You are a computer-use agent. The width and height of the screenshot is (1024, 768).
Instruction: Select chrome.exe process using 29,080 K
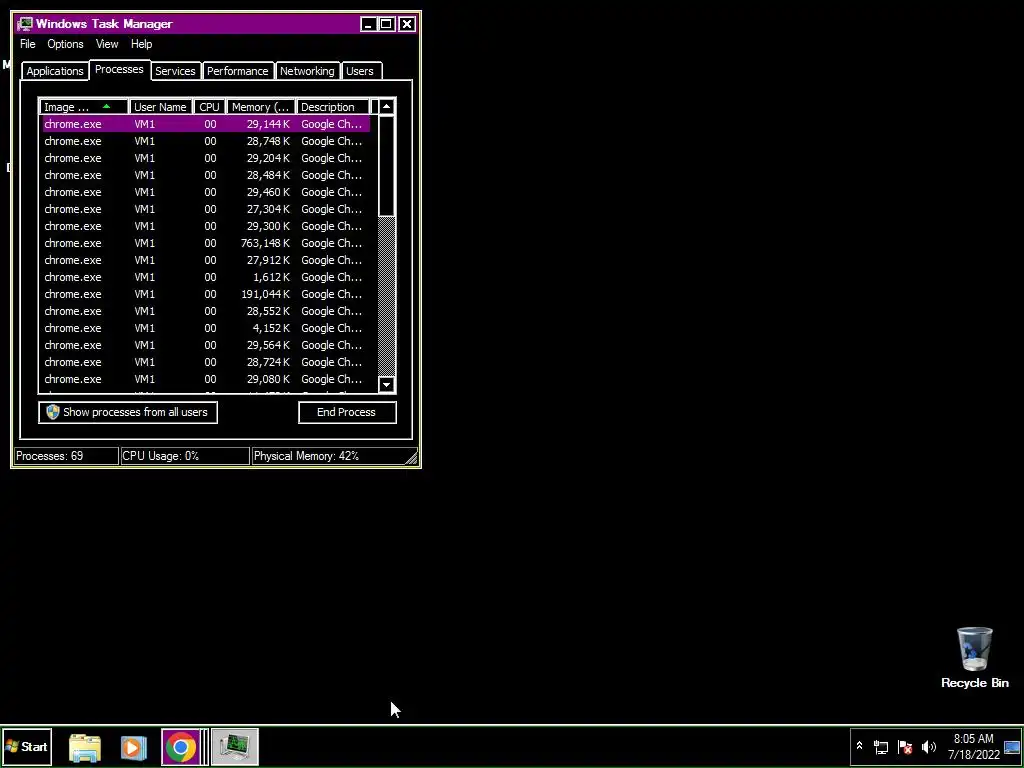coord(206,379)
